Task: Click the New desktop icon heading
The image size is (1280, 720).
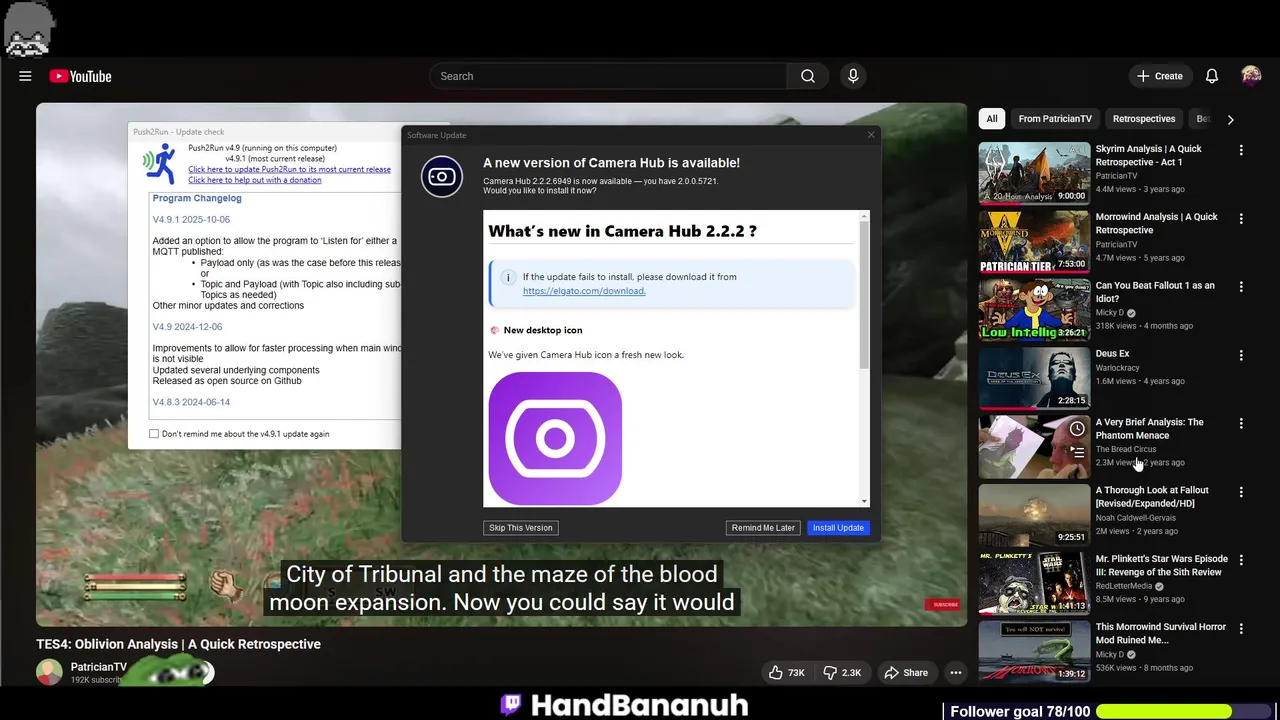Action: pyautogui.click(x=543, y=330)
